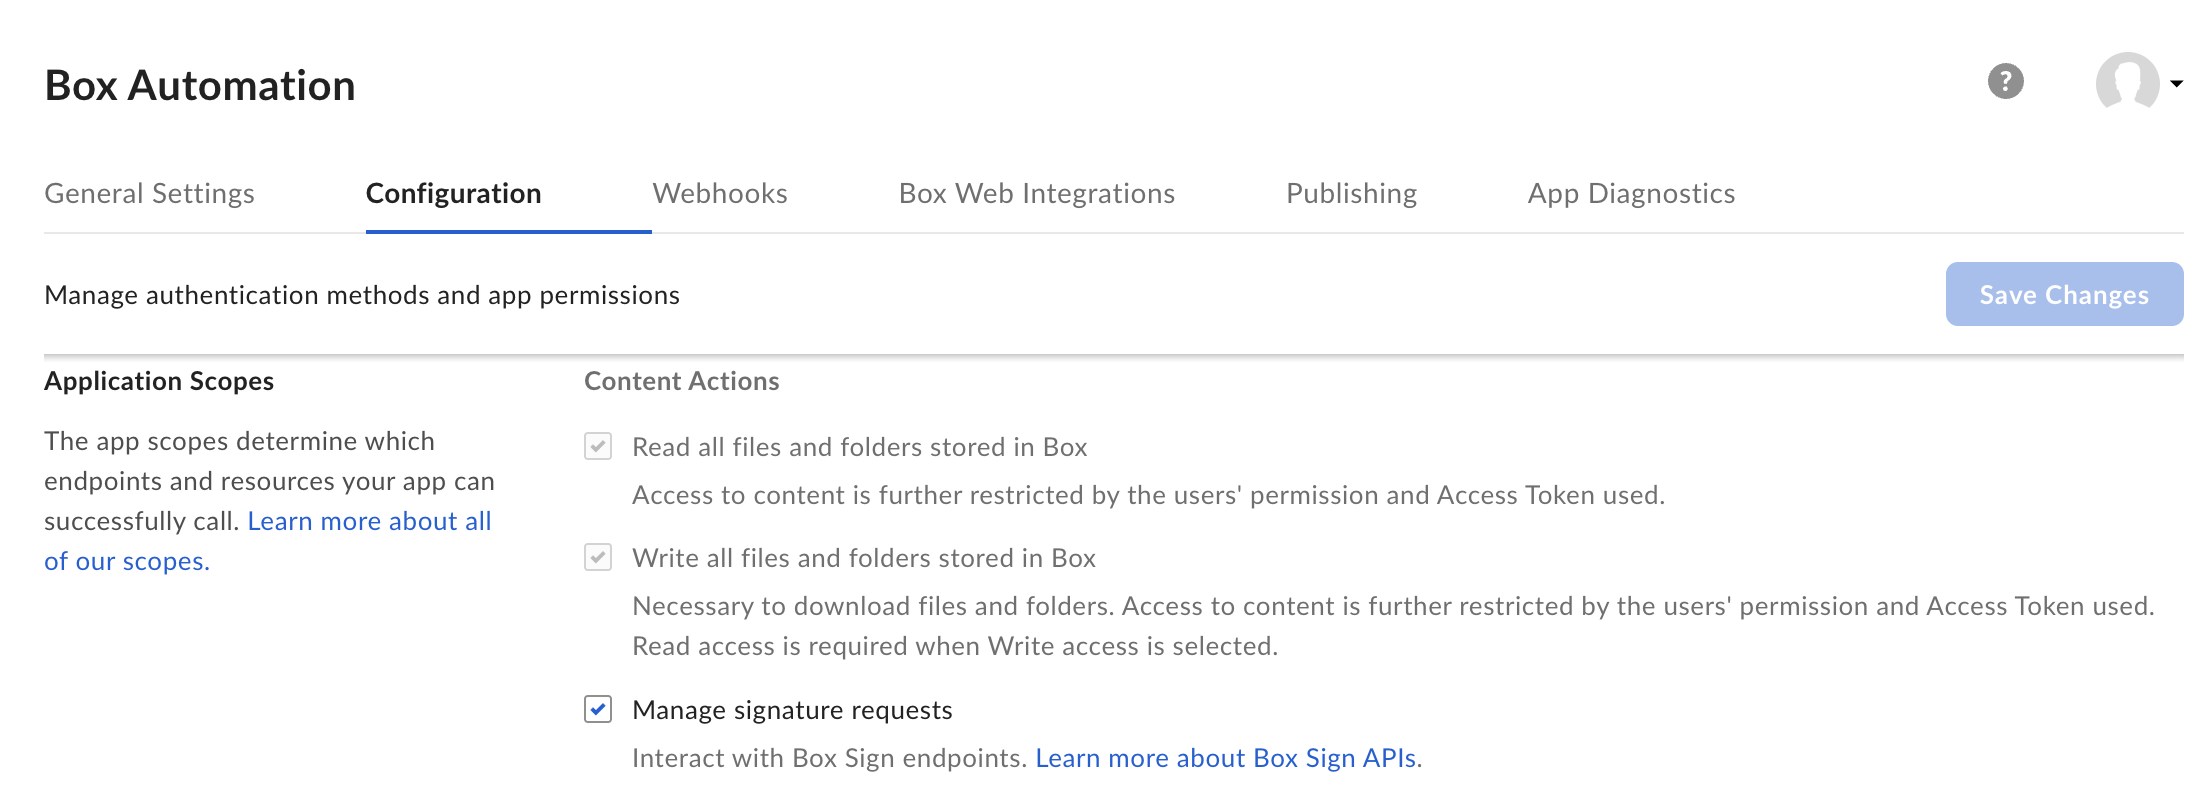
Task: Click the Box Automation app title
Action: point(200,85)
